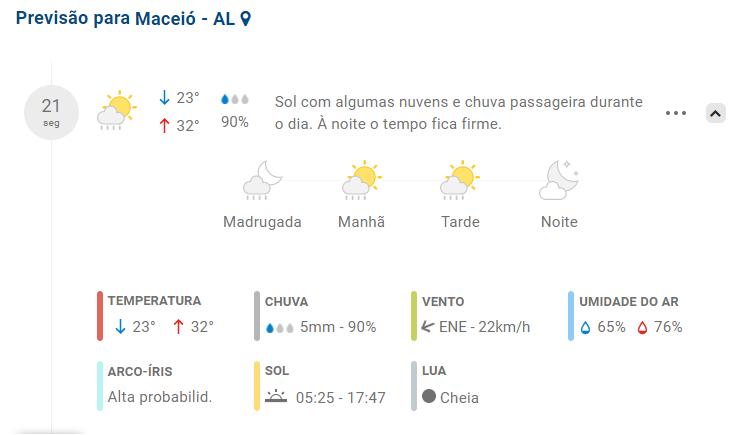Click the Arco-íris Alta probabilid. text
The width and height of the screenshot is (741, 435).
click(160, 396)
